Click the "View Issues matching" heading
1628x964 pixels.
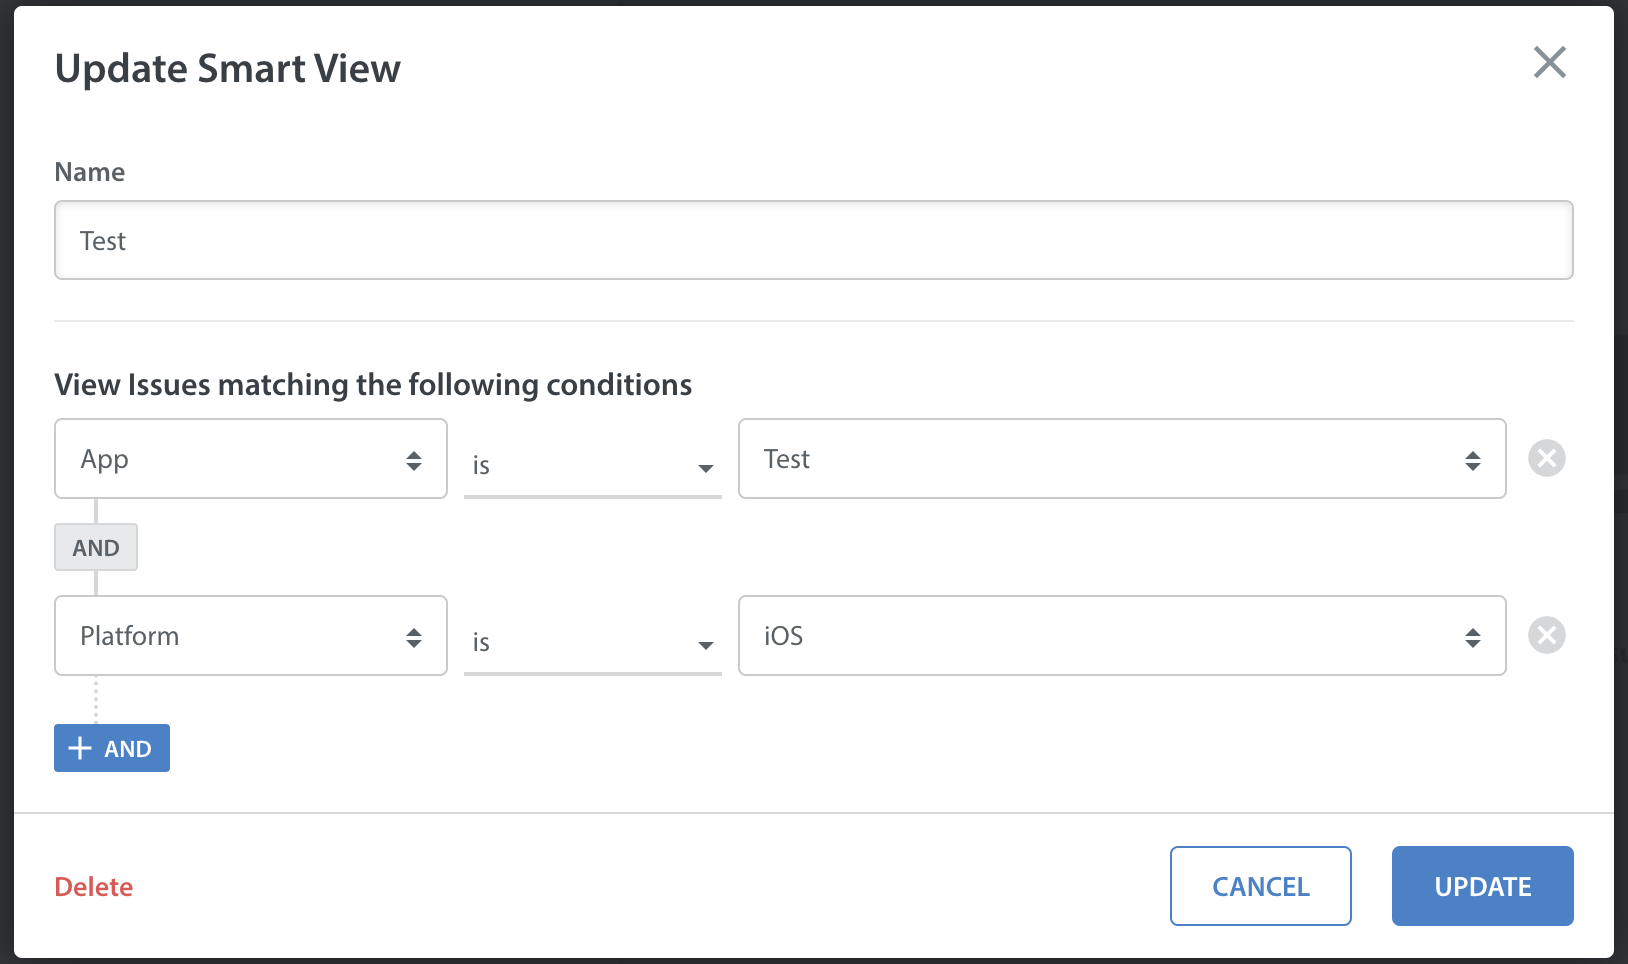(373, 385)
